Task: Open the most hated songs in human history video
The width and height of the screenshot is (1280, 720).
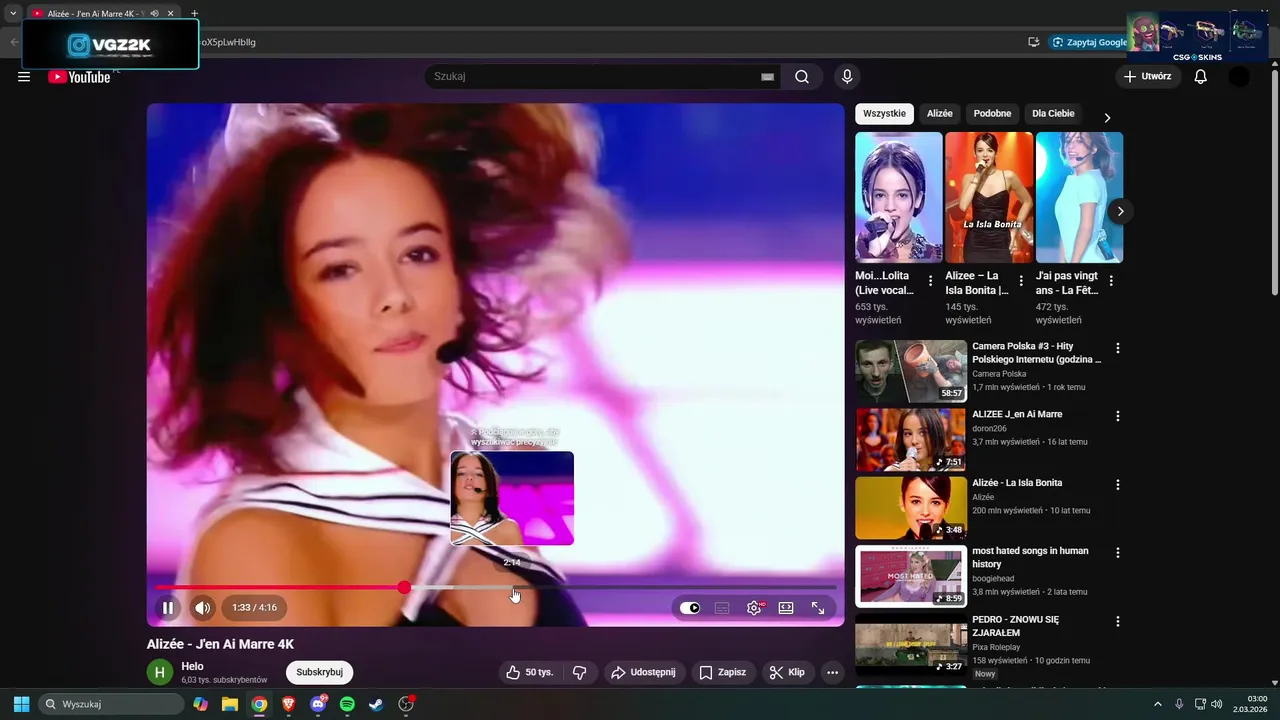Action: click(1030, 557)
